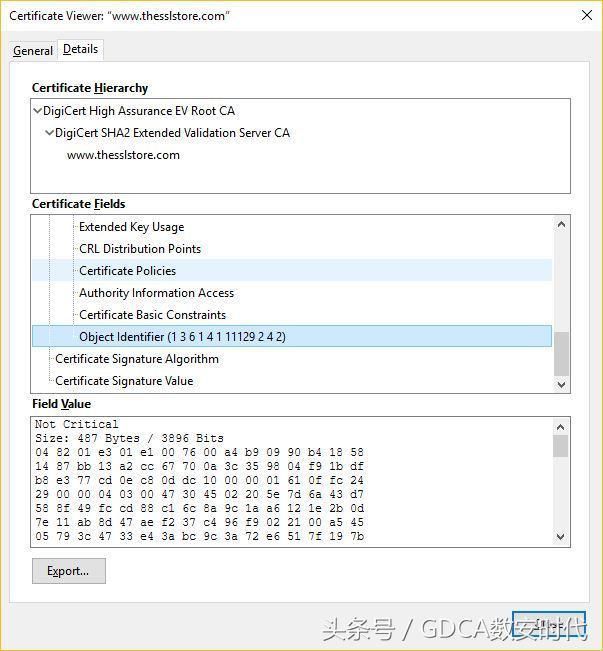The width and height of the screenshot is (603, 651).
Task: Click the Certificate Fields scrollbar thumb
Action: click(x=561, y=353)
